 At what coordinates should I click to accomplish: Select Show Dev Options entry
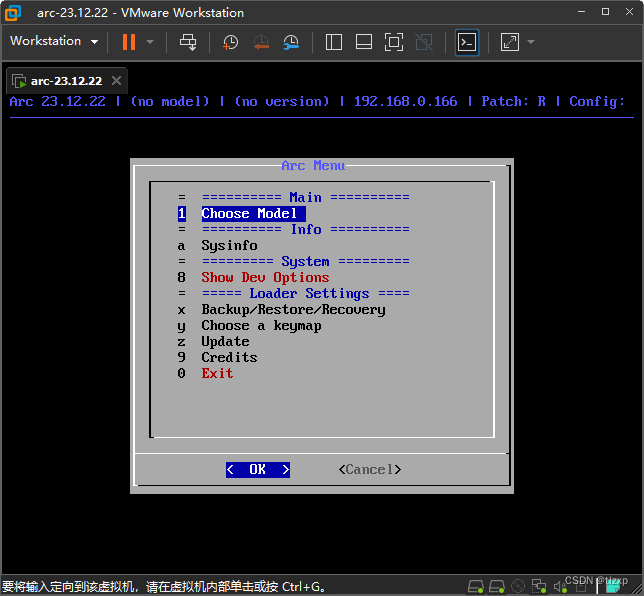click(265, 278)
